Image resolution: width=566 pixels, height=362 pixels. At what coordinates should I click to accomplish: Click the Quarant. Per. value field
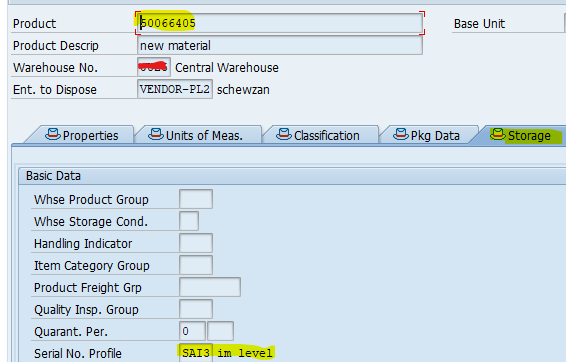tap(192, 331)
